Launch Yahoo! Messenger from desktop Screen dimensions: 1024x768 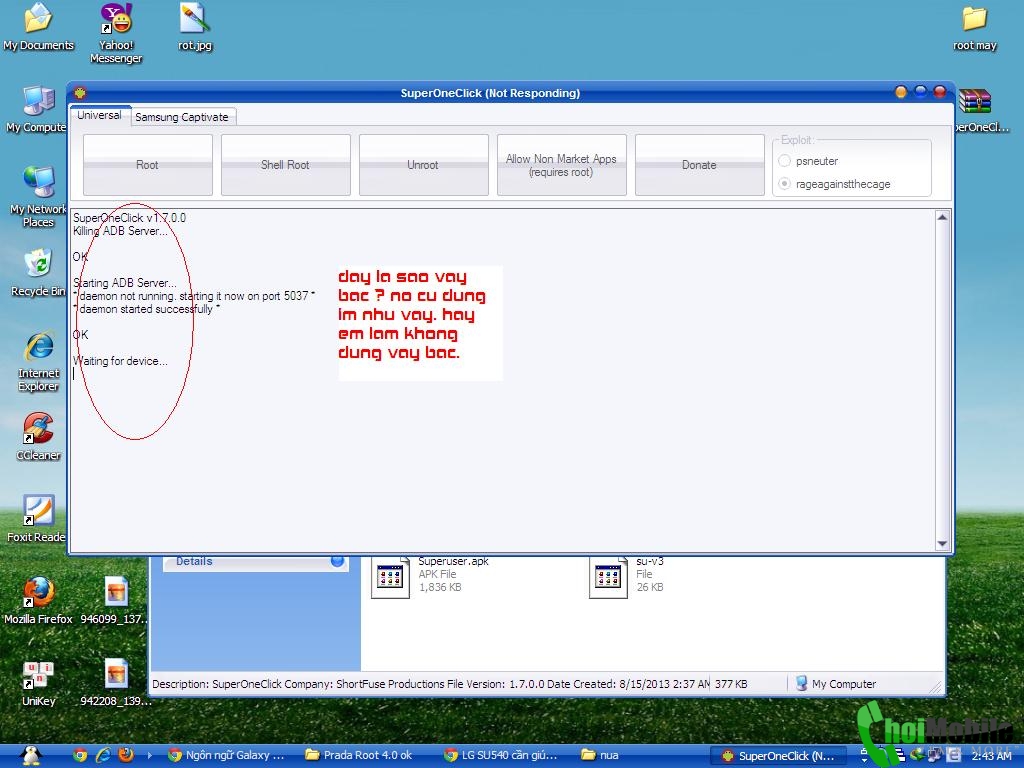coord(116,33)
